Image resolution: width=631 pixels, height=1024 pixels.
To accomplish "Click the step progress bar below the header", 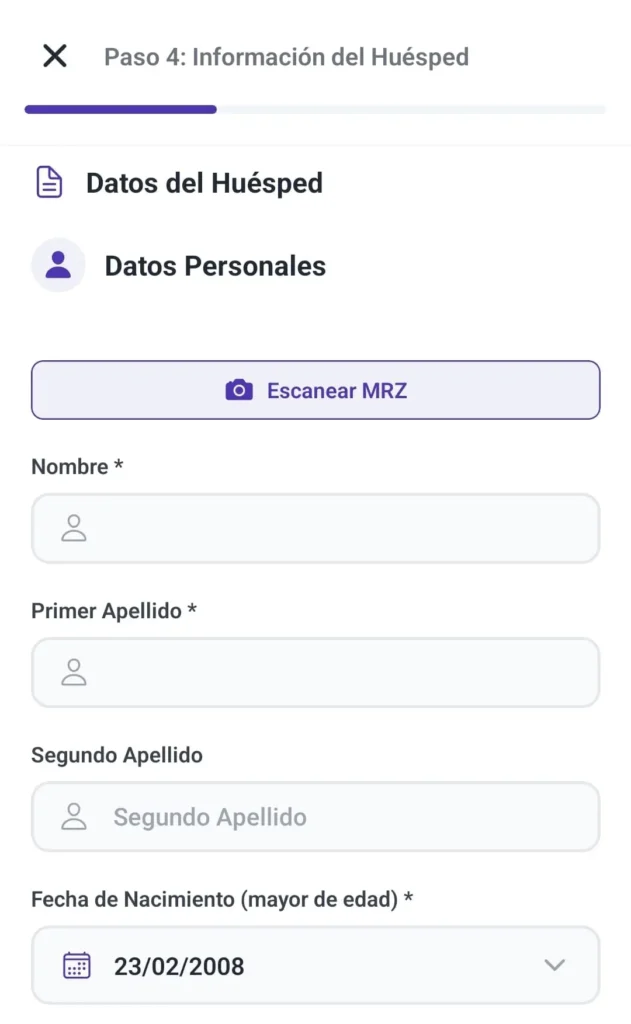I will pos(315,109).
